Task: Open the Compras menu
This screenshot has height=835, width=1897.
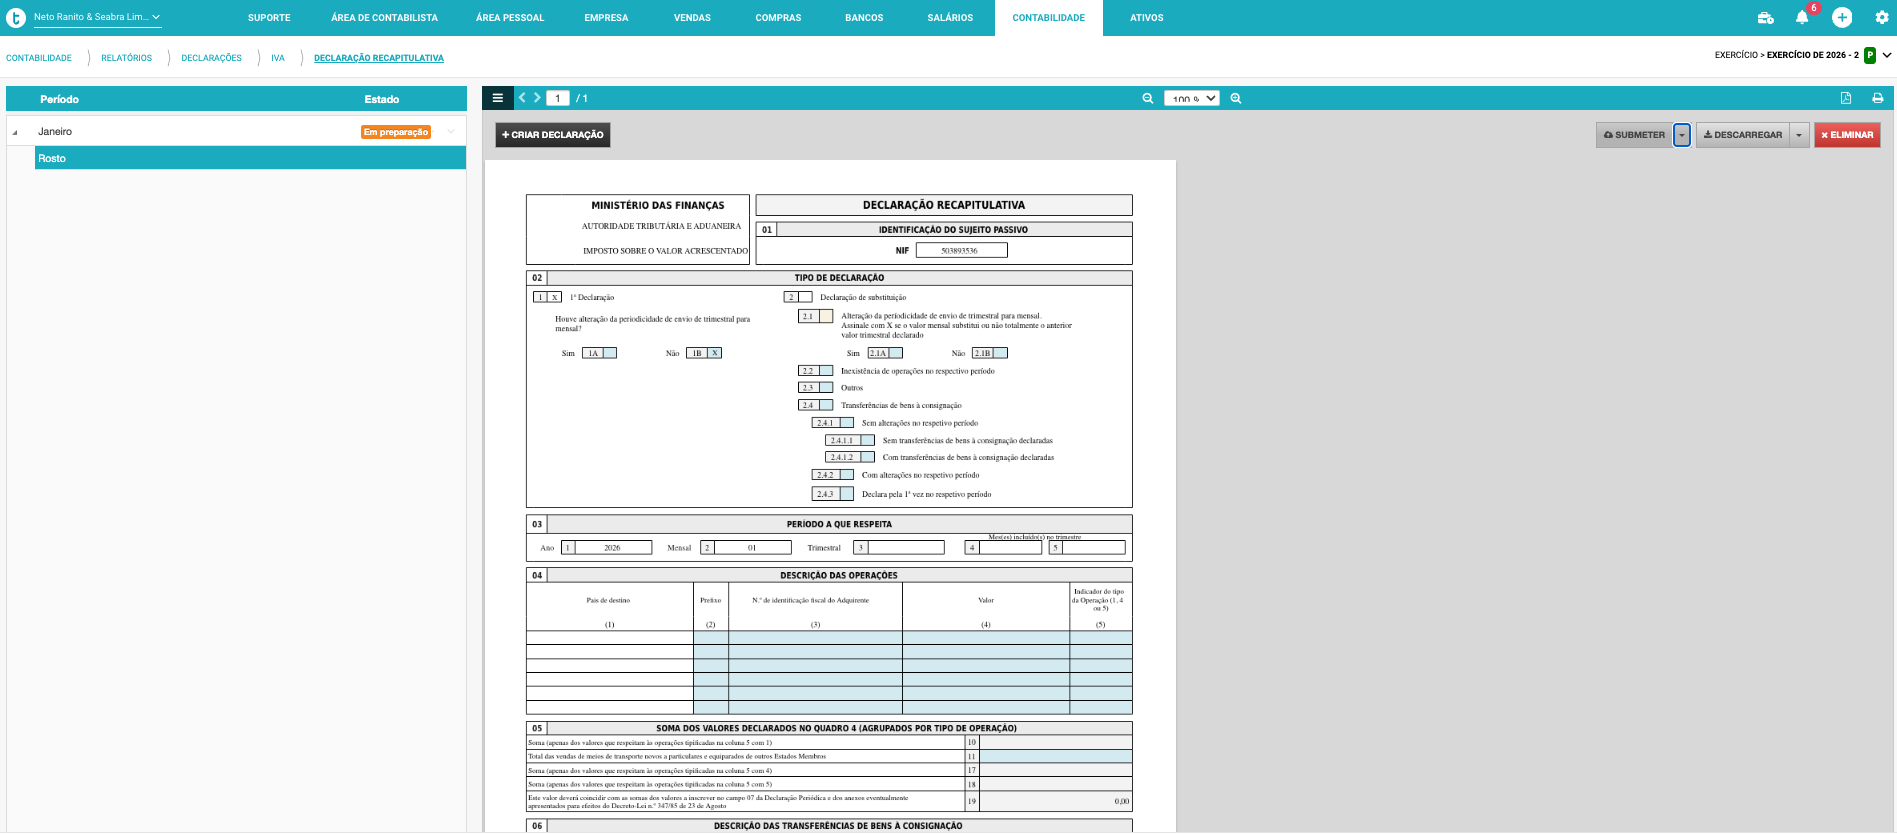Action: click(x=778, y=18)
